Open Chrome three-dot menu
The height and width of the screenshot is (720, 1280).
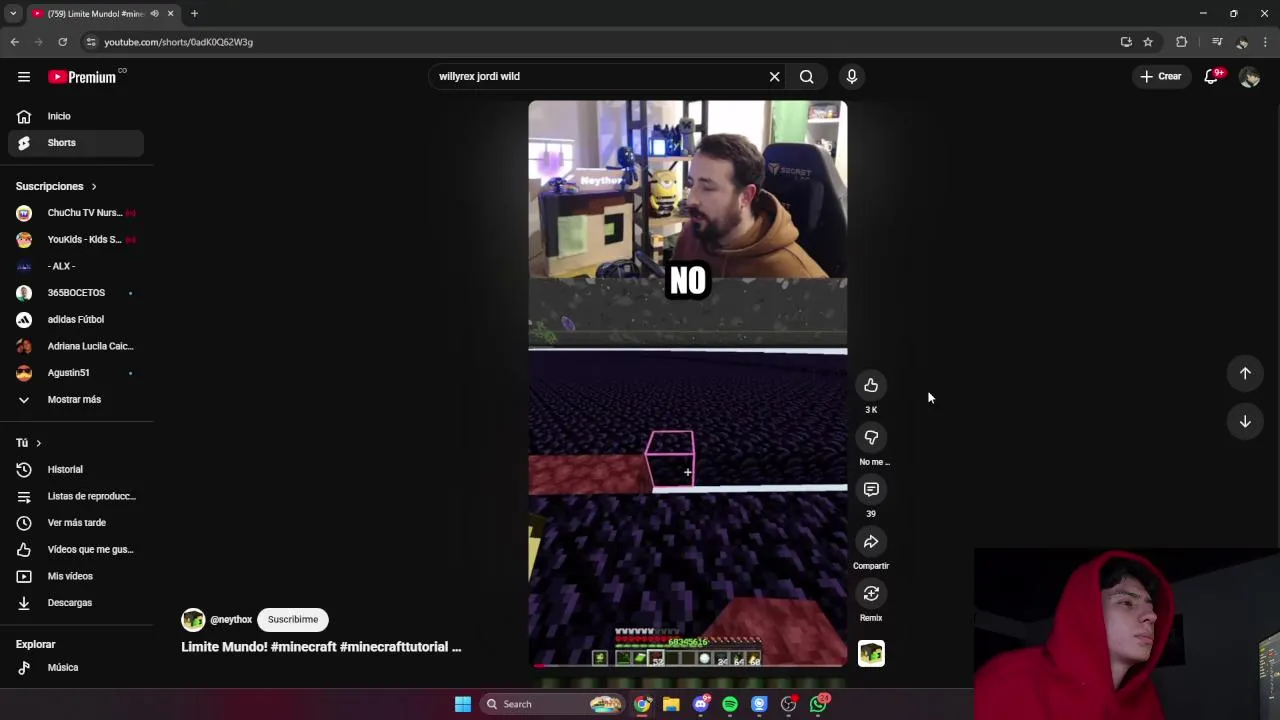1266,42
